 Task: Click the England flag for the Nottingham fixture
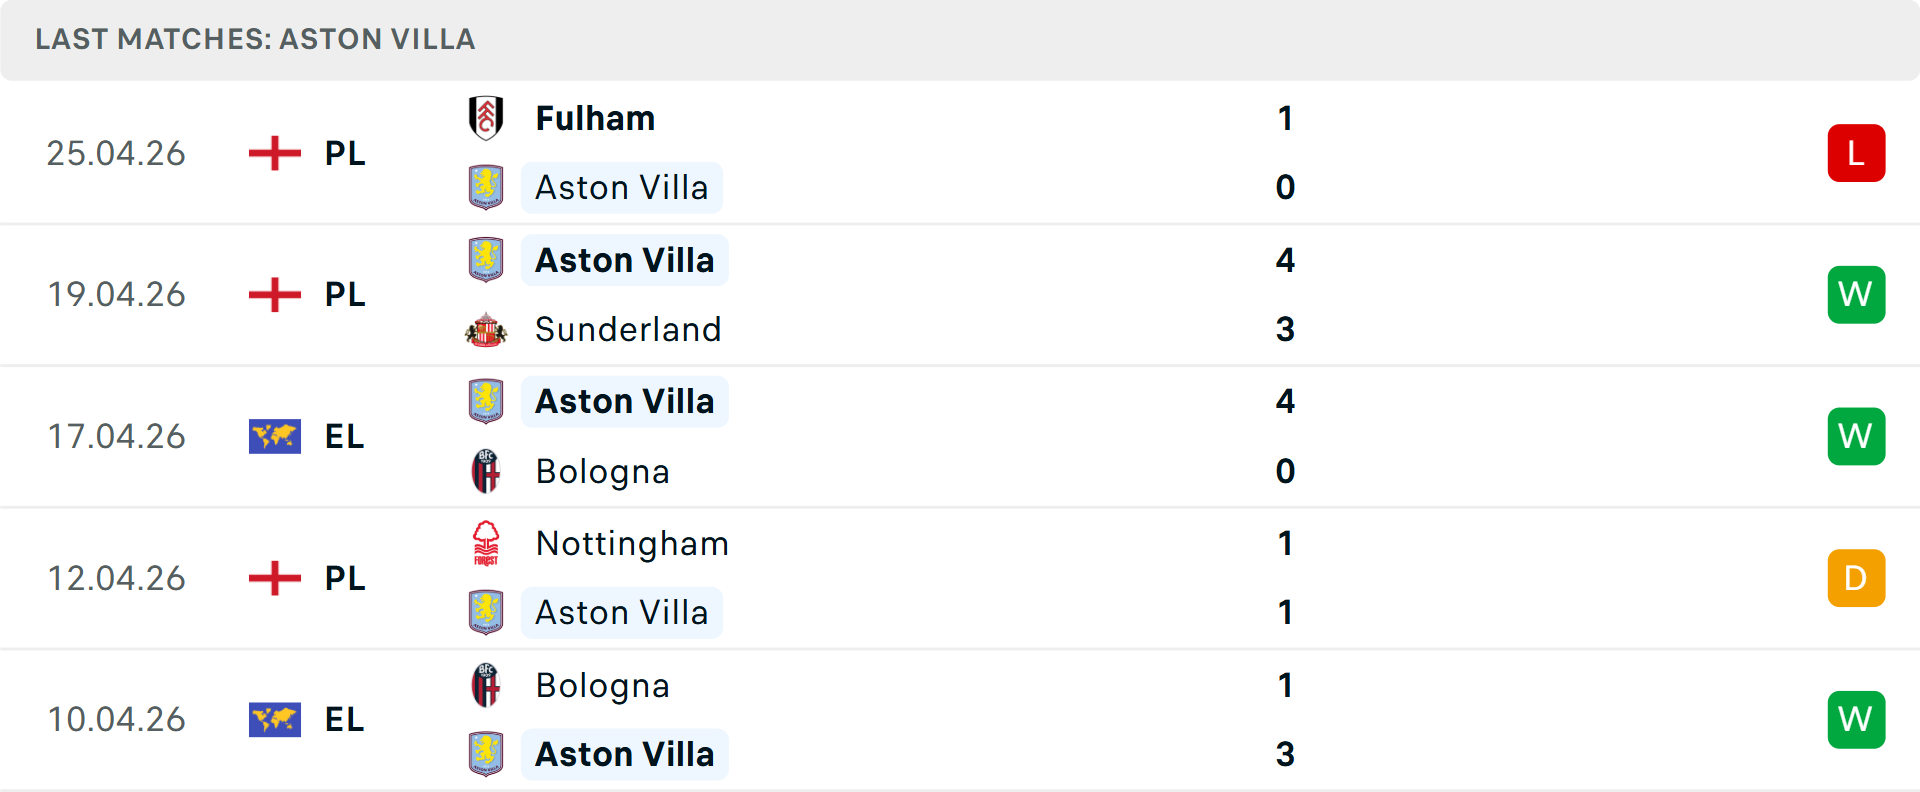tap(274, 578)
